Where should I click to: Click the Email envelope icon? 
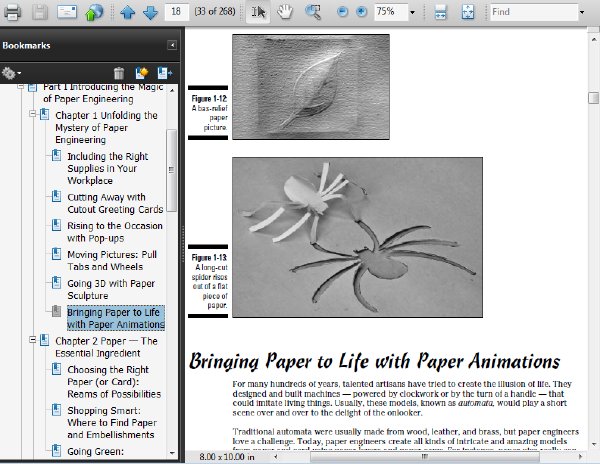pyautogui.click(x=67, y=12)
